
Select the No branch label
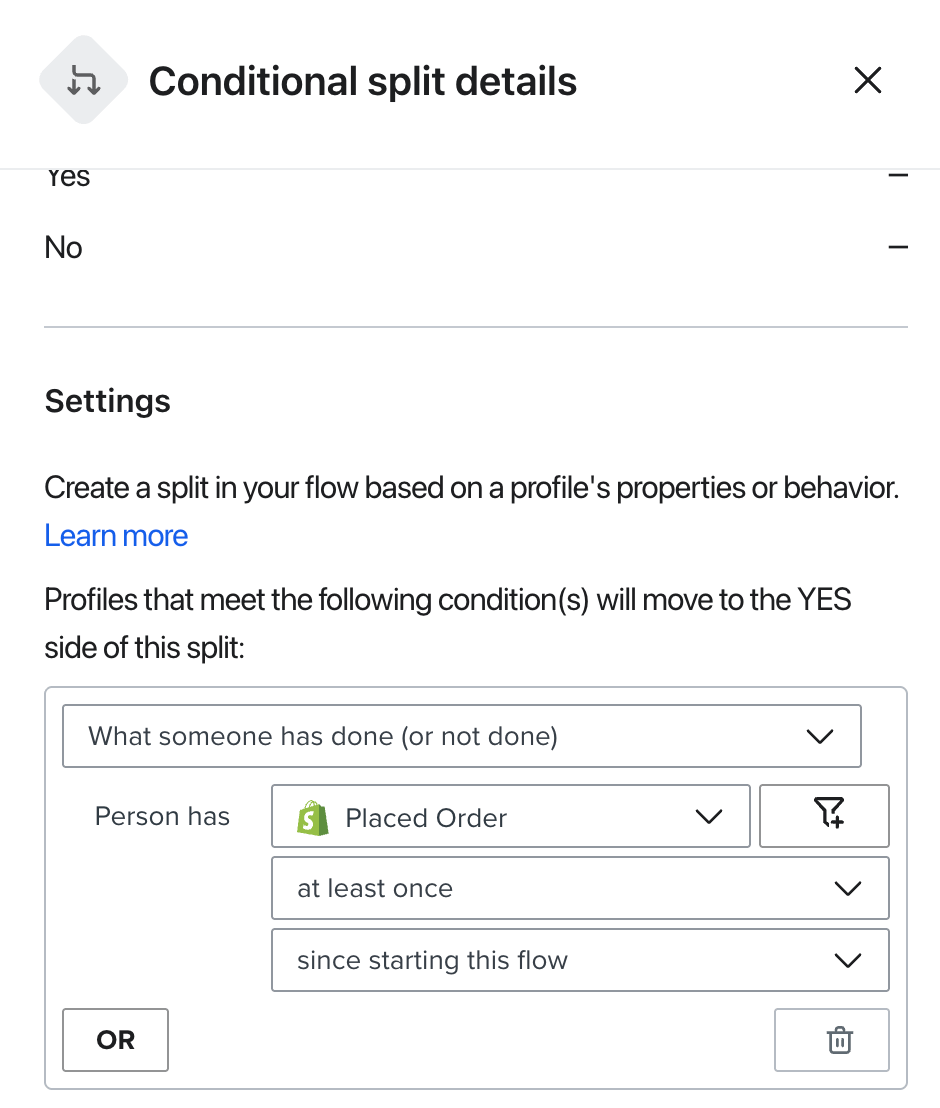coord(64,247)
